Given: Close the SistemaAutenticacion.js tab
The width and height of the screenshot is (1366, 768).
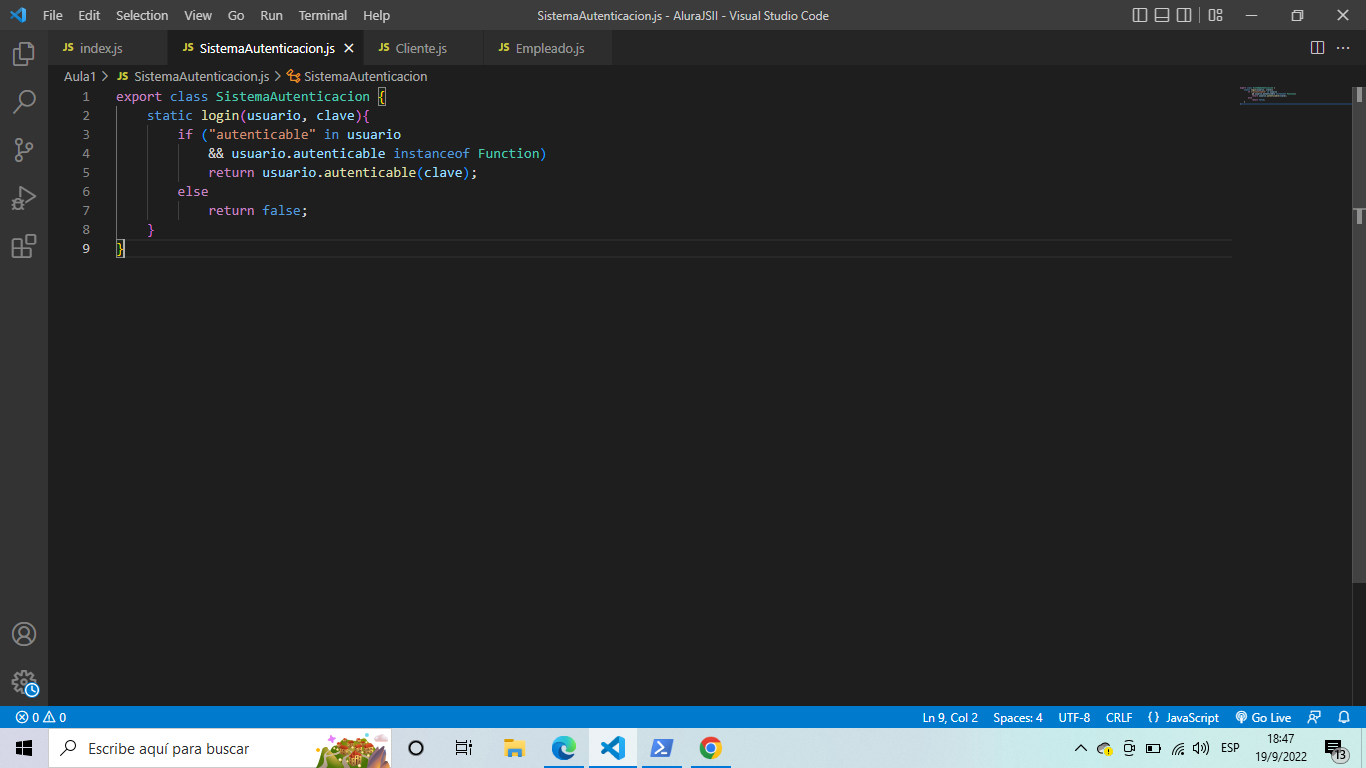Looking at the screenshot, I should (348, 48).
